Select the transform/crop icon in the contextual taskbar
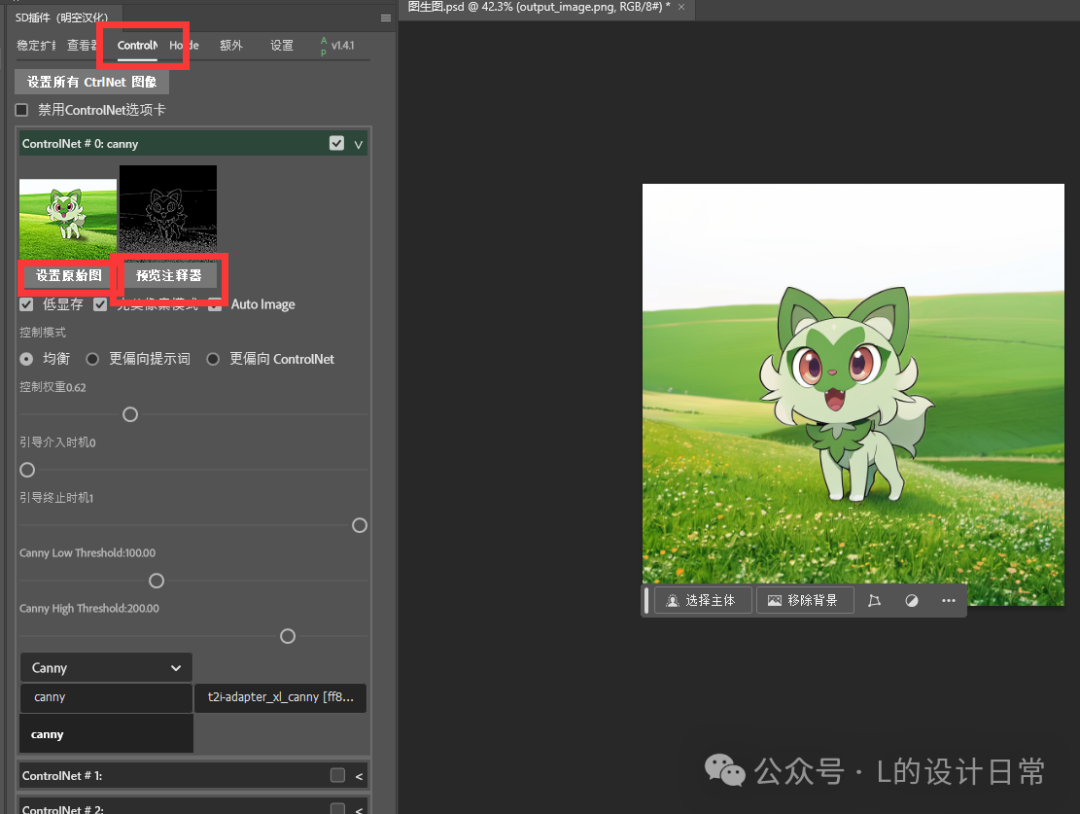 click(x=873, y=600)
